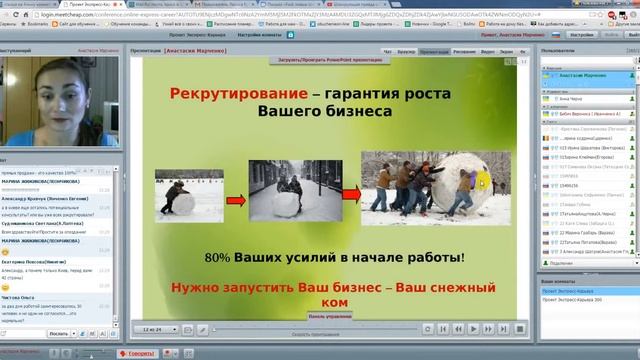
Task: Click the users search field
Action: coord(587,60)
